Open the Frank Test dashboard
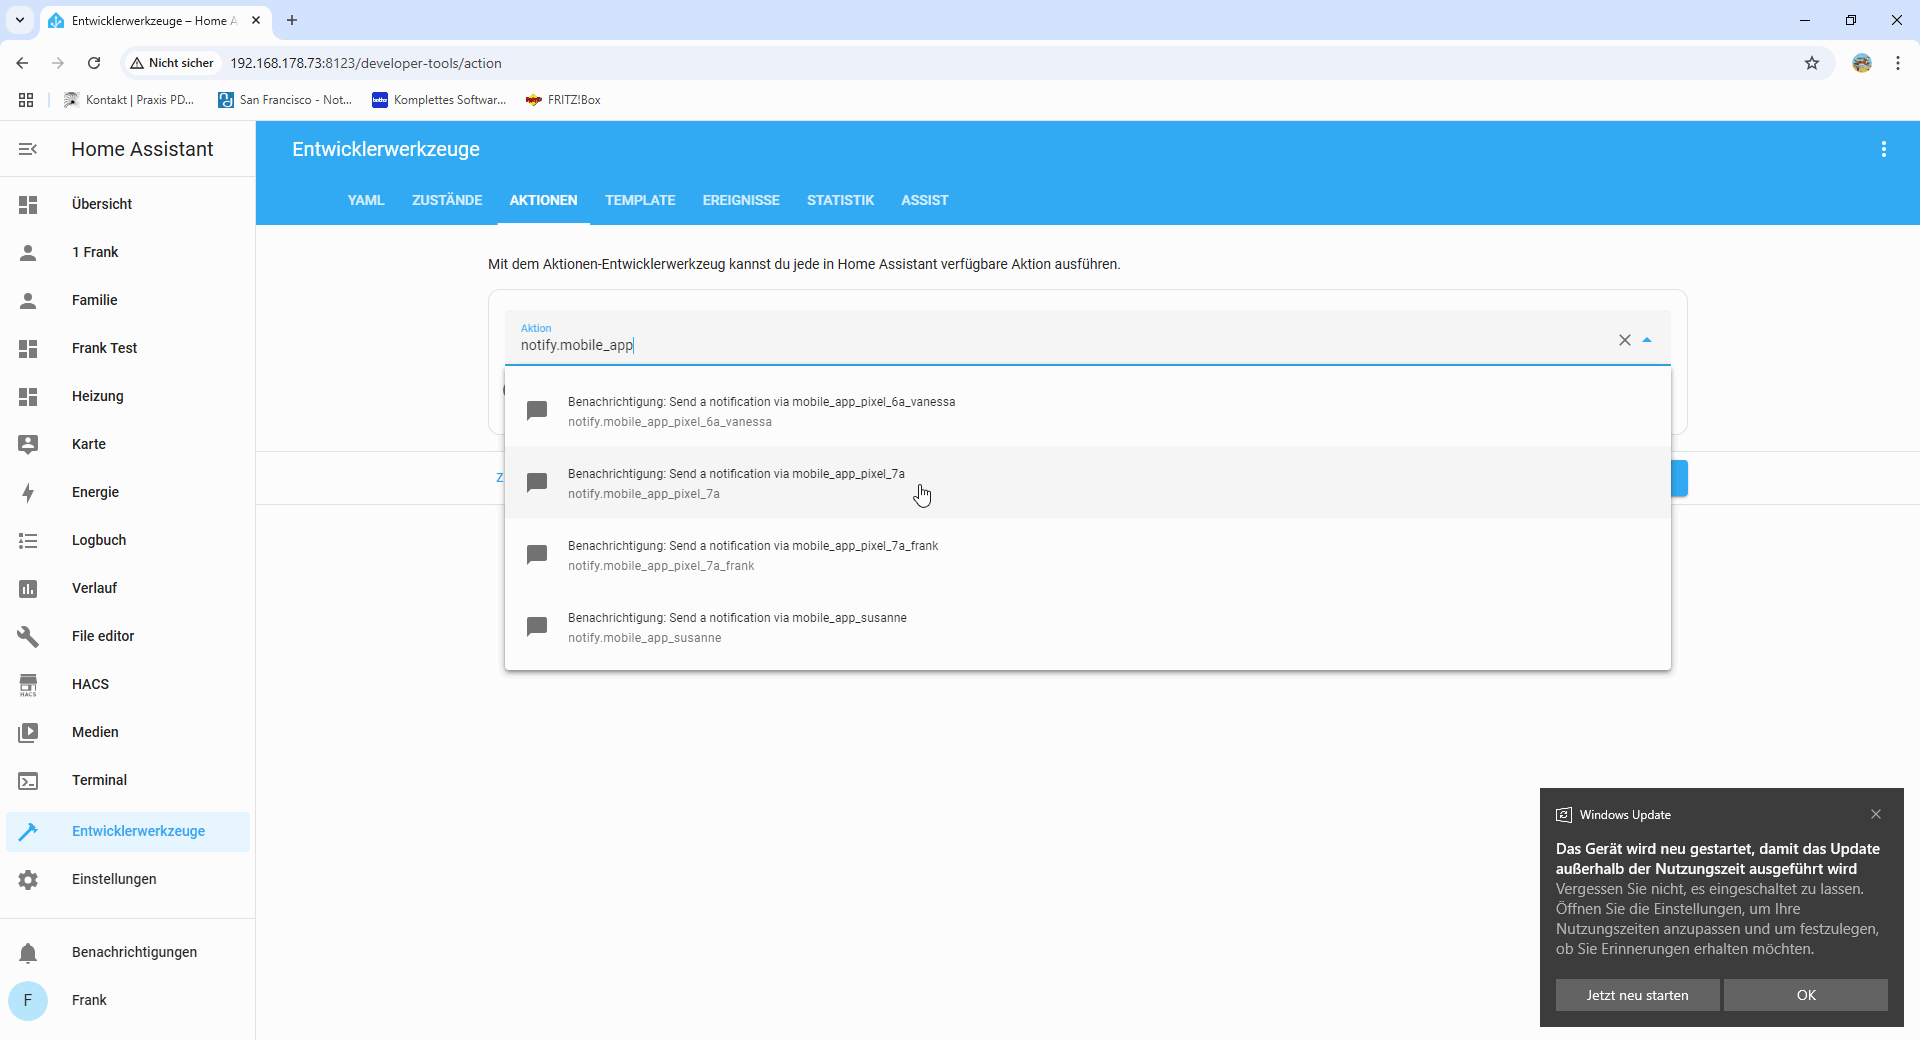 [x=128, y=348]
